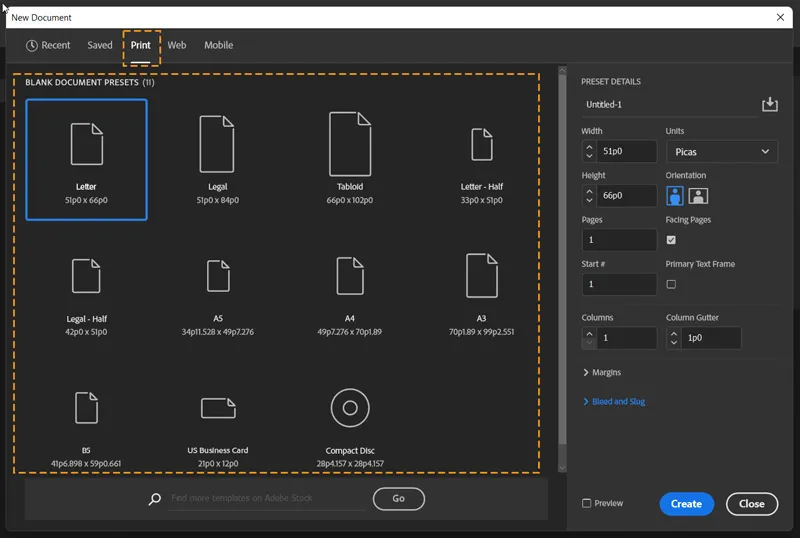The height and width of the screenshot is (538, 800).
Task: Increase Width with the up arrow
Action: (x=589, y=146)
